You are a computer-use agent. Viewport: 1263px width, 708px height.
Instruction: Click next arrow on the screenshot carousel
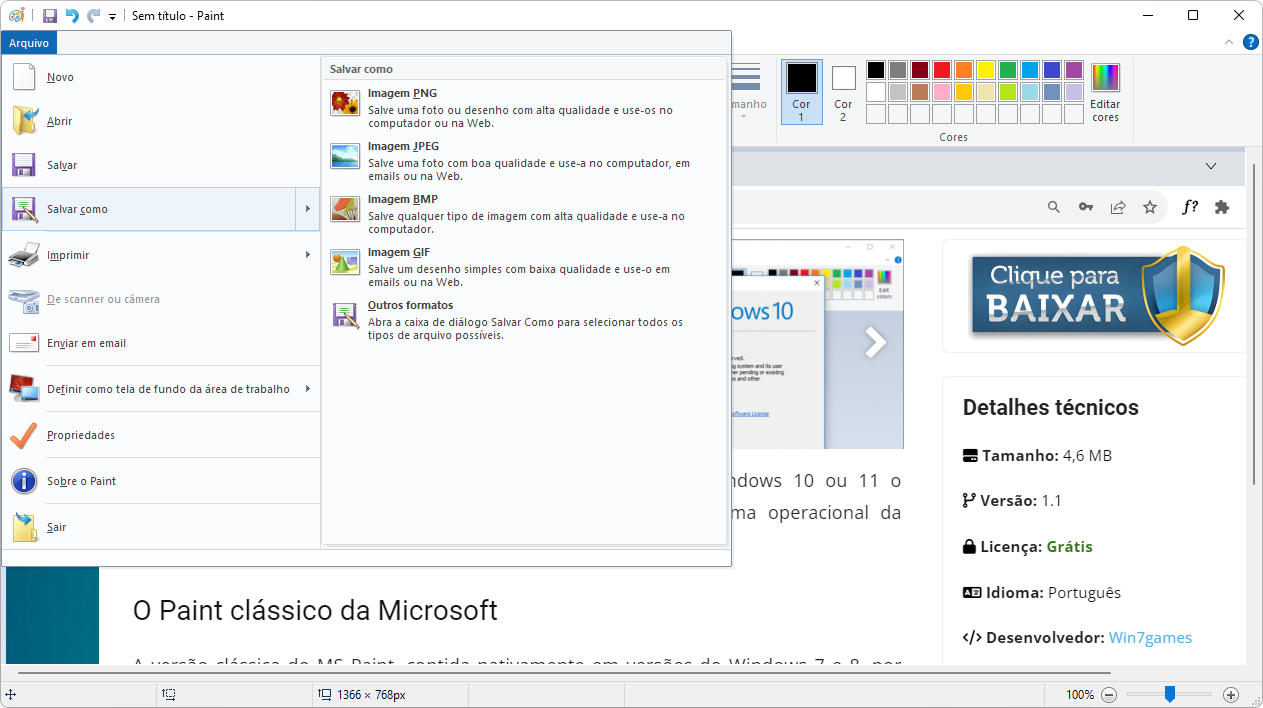(876, 343)
